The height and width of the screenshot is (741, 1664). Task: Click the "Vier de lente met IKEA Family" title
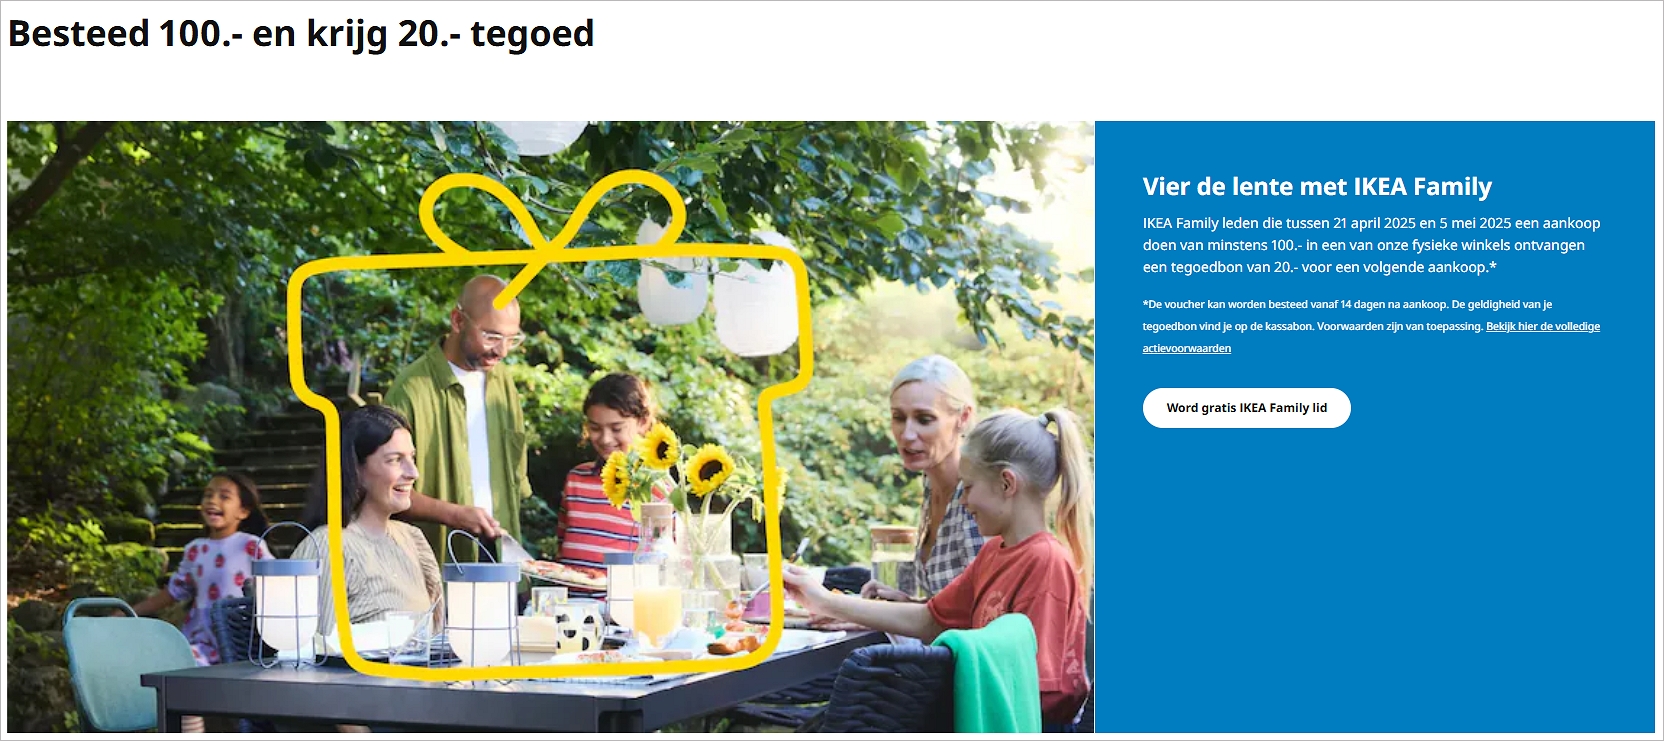pyautogui.click(x=1317, y=187)
